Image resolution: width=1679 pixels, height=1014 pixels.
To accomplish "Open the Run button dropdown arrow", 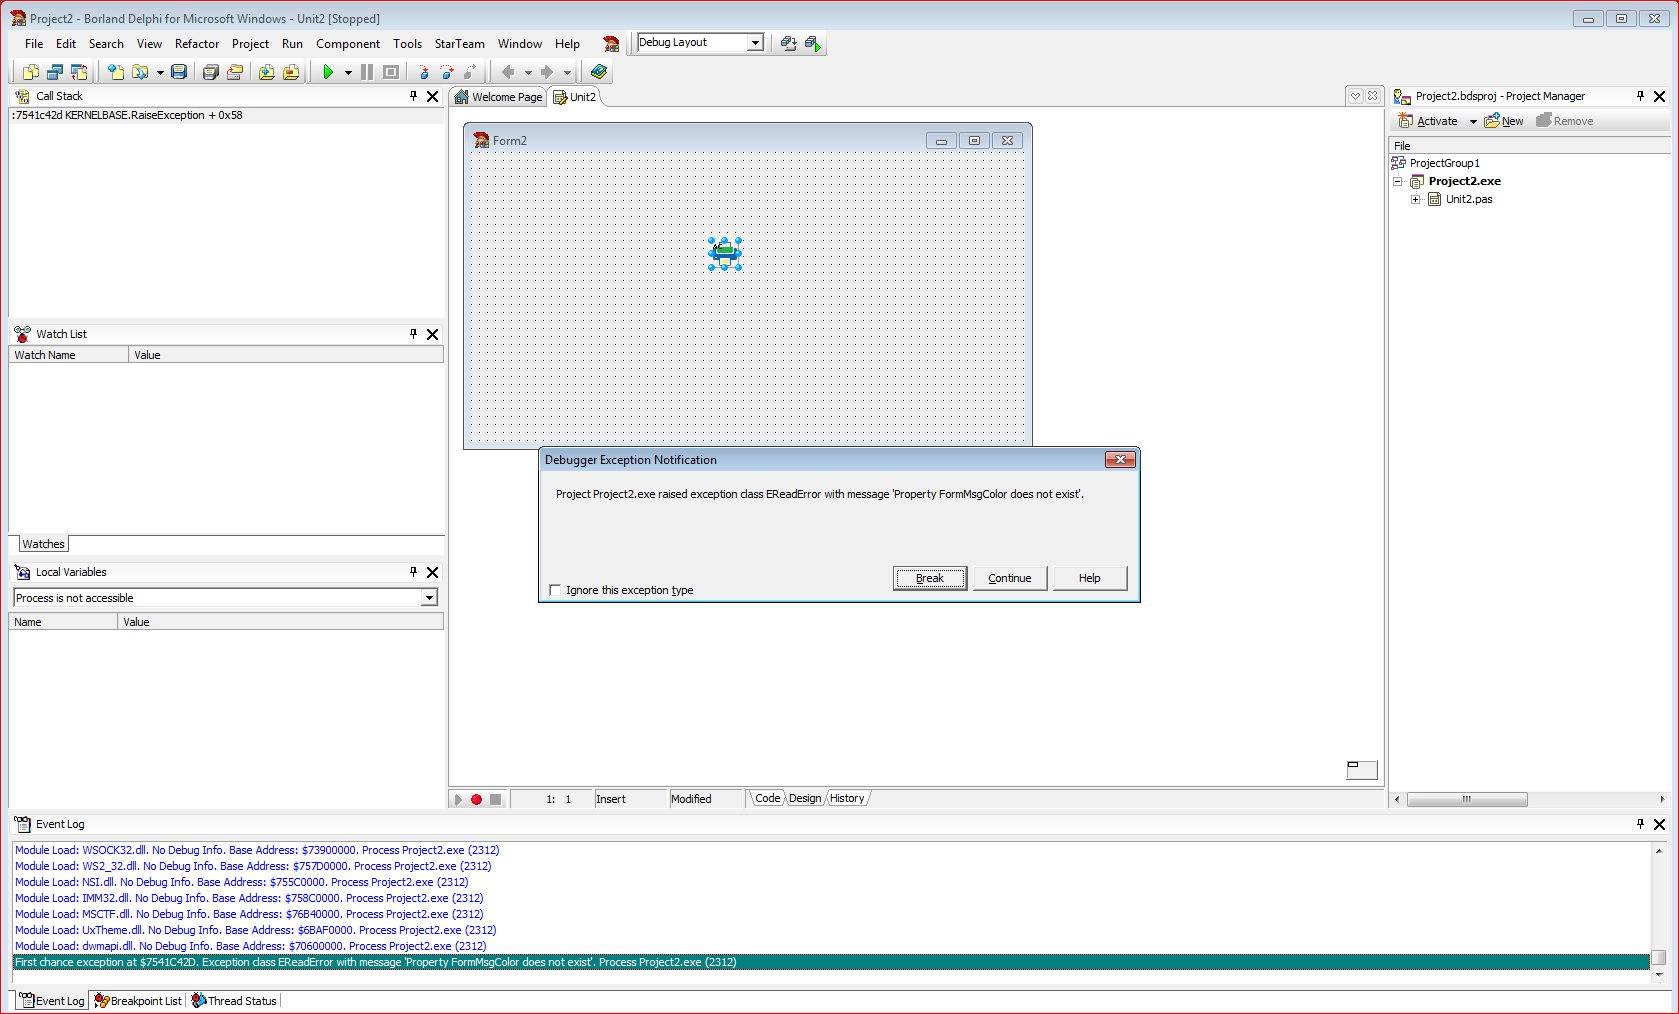I will pyautogui.click(x=348, y=72).
